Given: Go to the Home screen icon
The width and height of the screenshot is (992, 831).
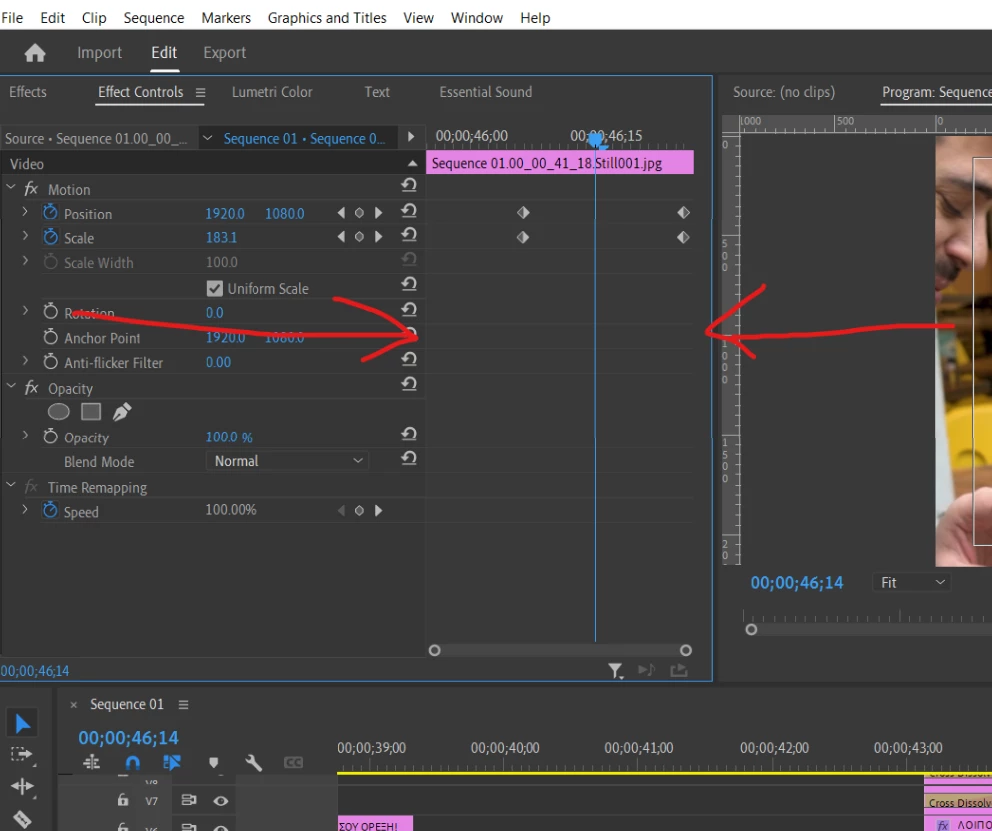Looking at the screenshot, I should point(35,52).
